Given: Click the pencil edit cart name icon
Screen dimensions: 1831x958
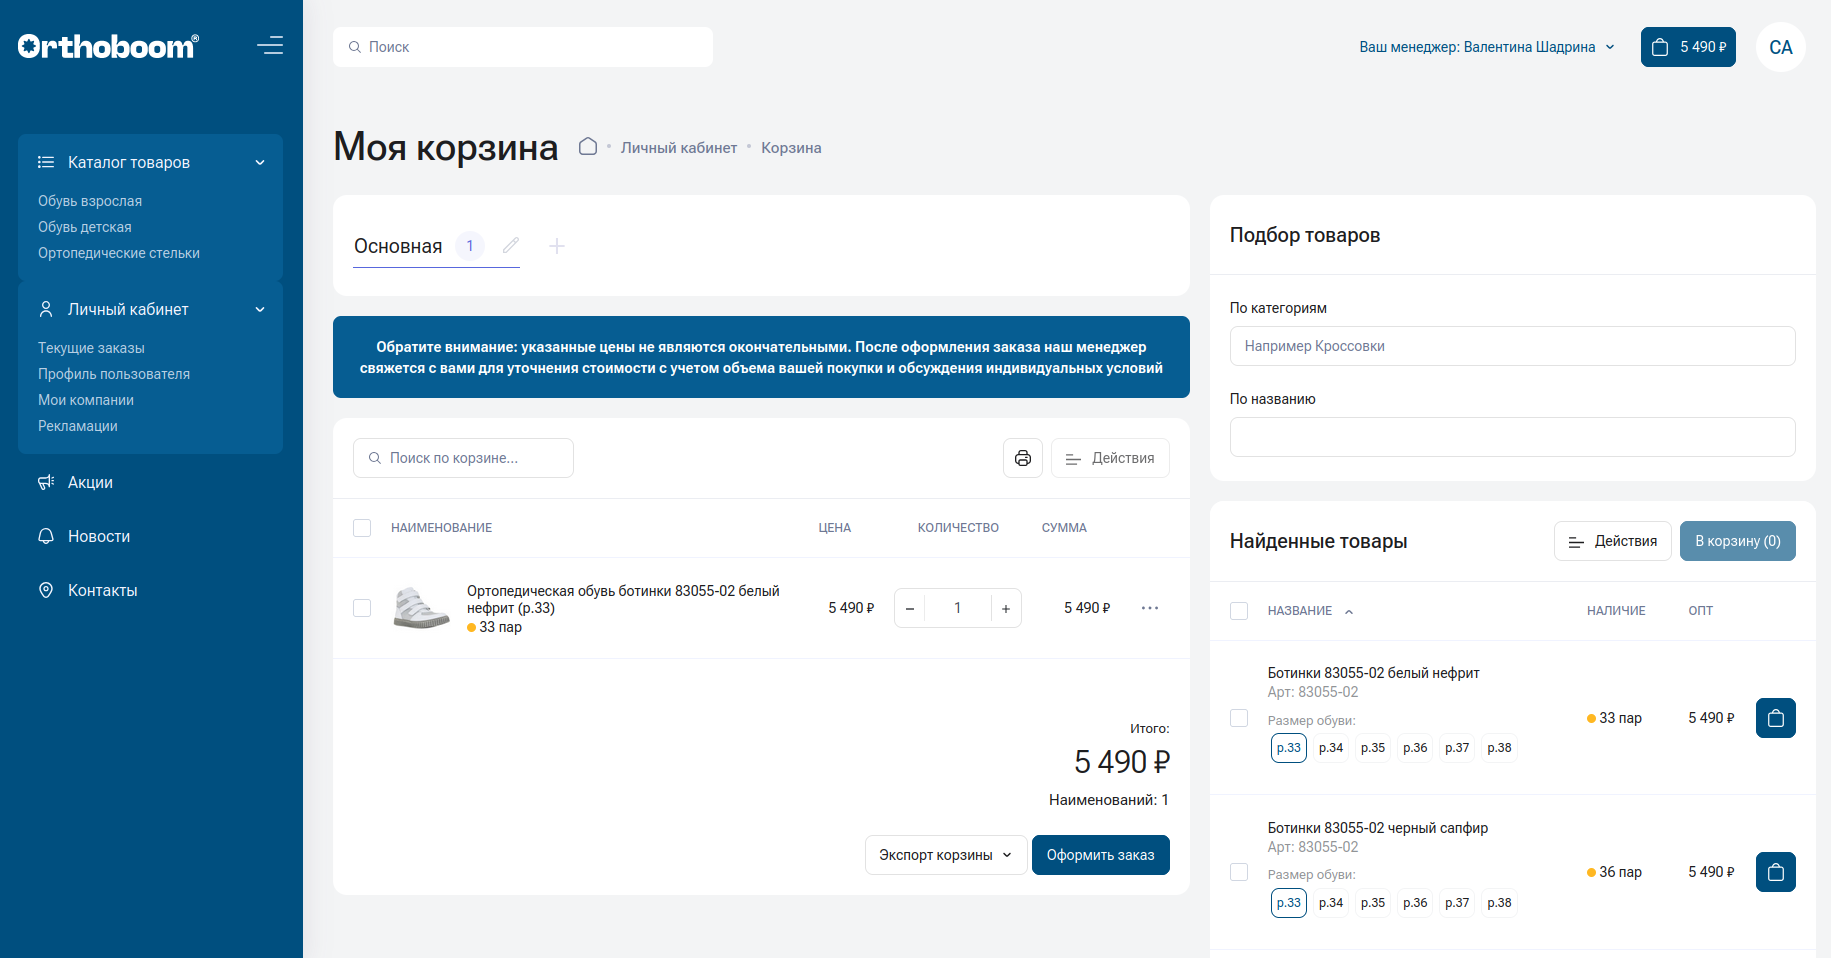Looking at the screenshot, I should 511,246.
